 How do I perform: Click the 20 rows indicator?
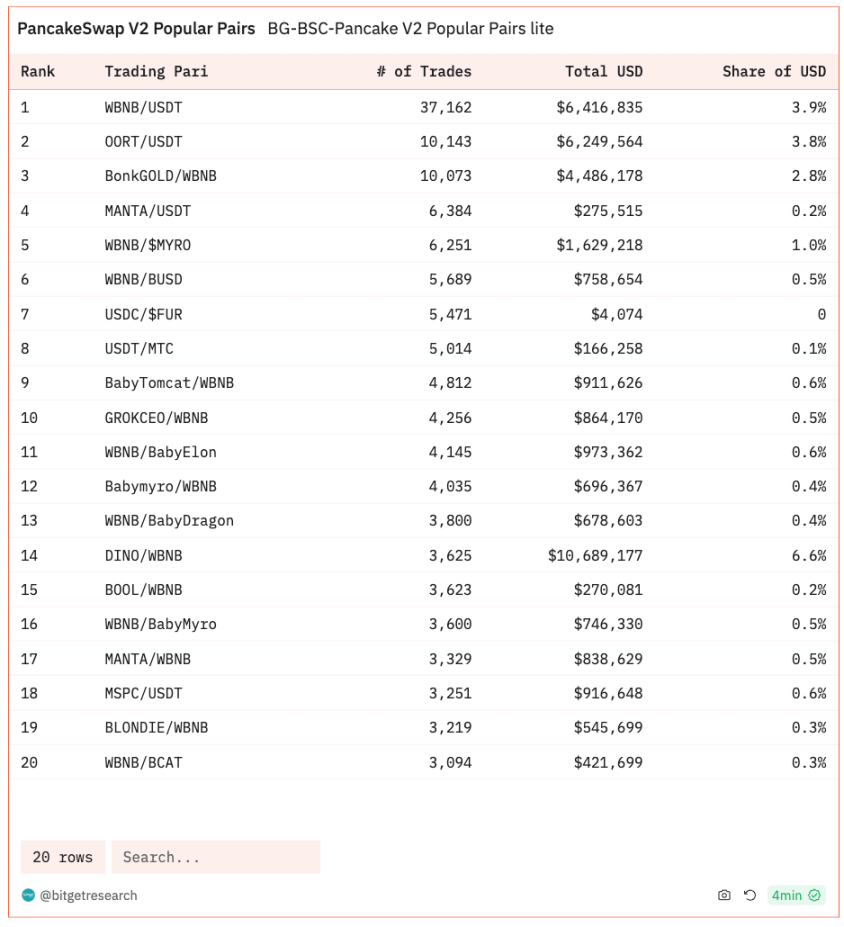tap(63, 857)
